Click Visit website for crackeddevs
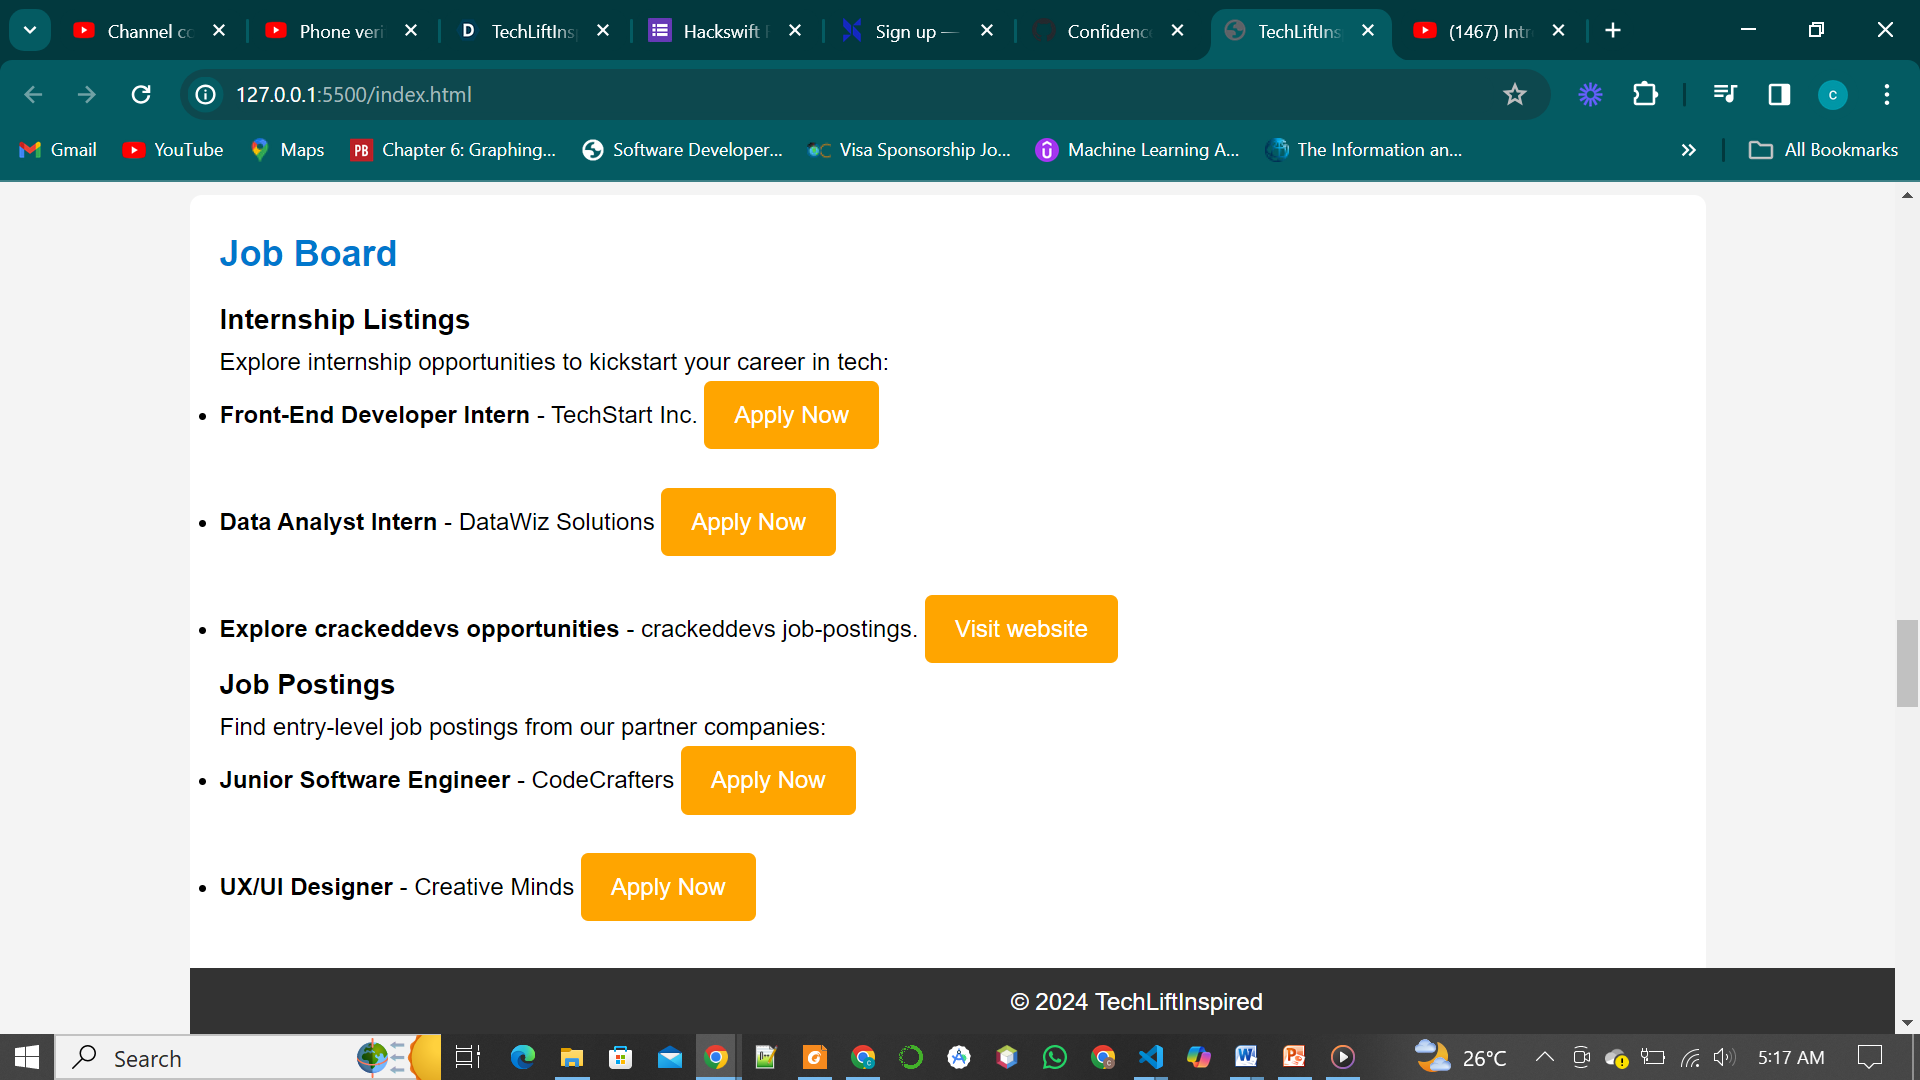1920x1080 pixels. [1020, 629]
